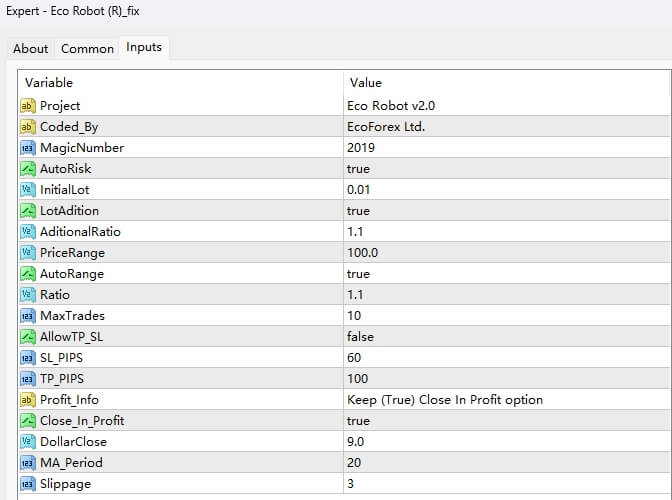Click the string icon beside Project
Screen dimensions: 672x500
pyautogui.click(x=28, y=105)
